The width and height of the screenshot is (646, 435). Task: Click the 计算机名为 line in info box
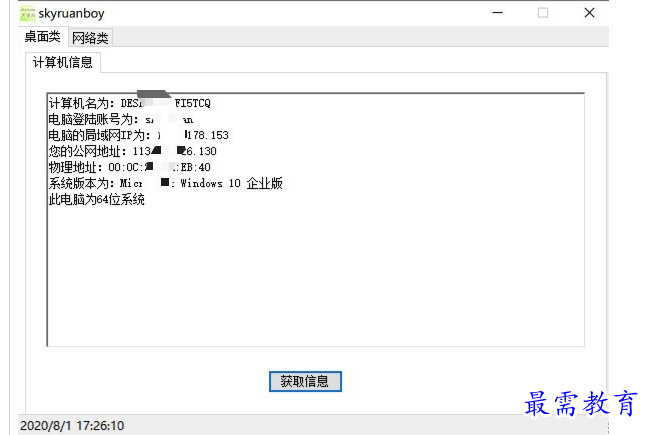pos(129,103)
